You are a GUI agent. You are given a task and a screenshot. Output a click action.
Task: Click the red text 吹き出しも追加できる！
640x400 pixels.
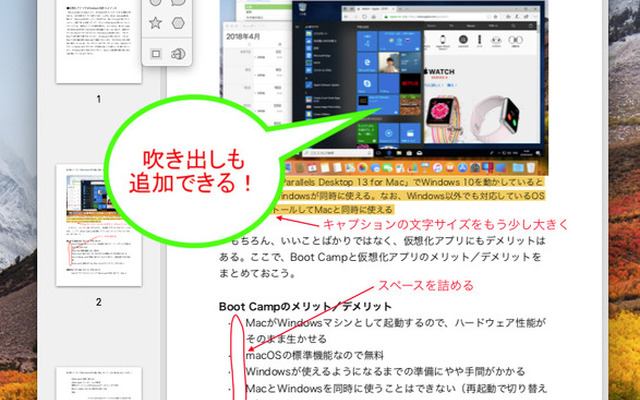192,171
